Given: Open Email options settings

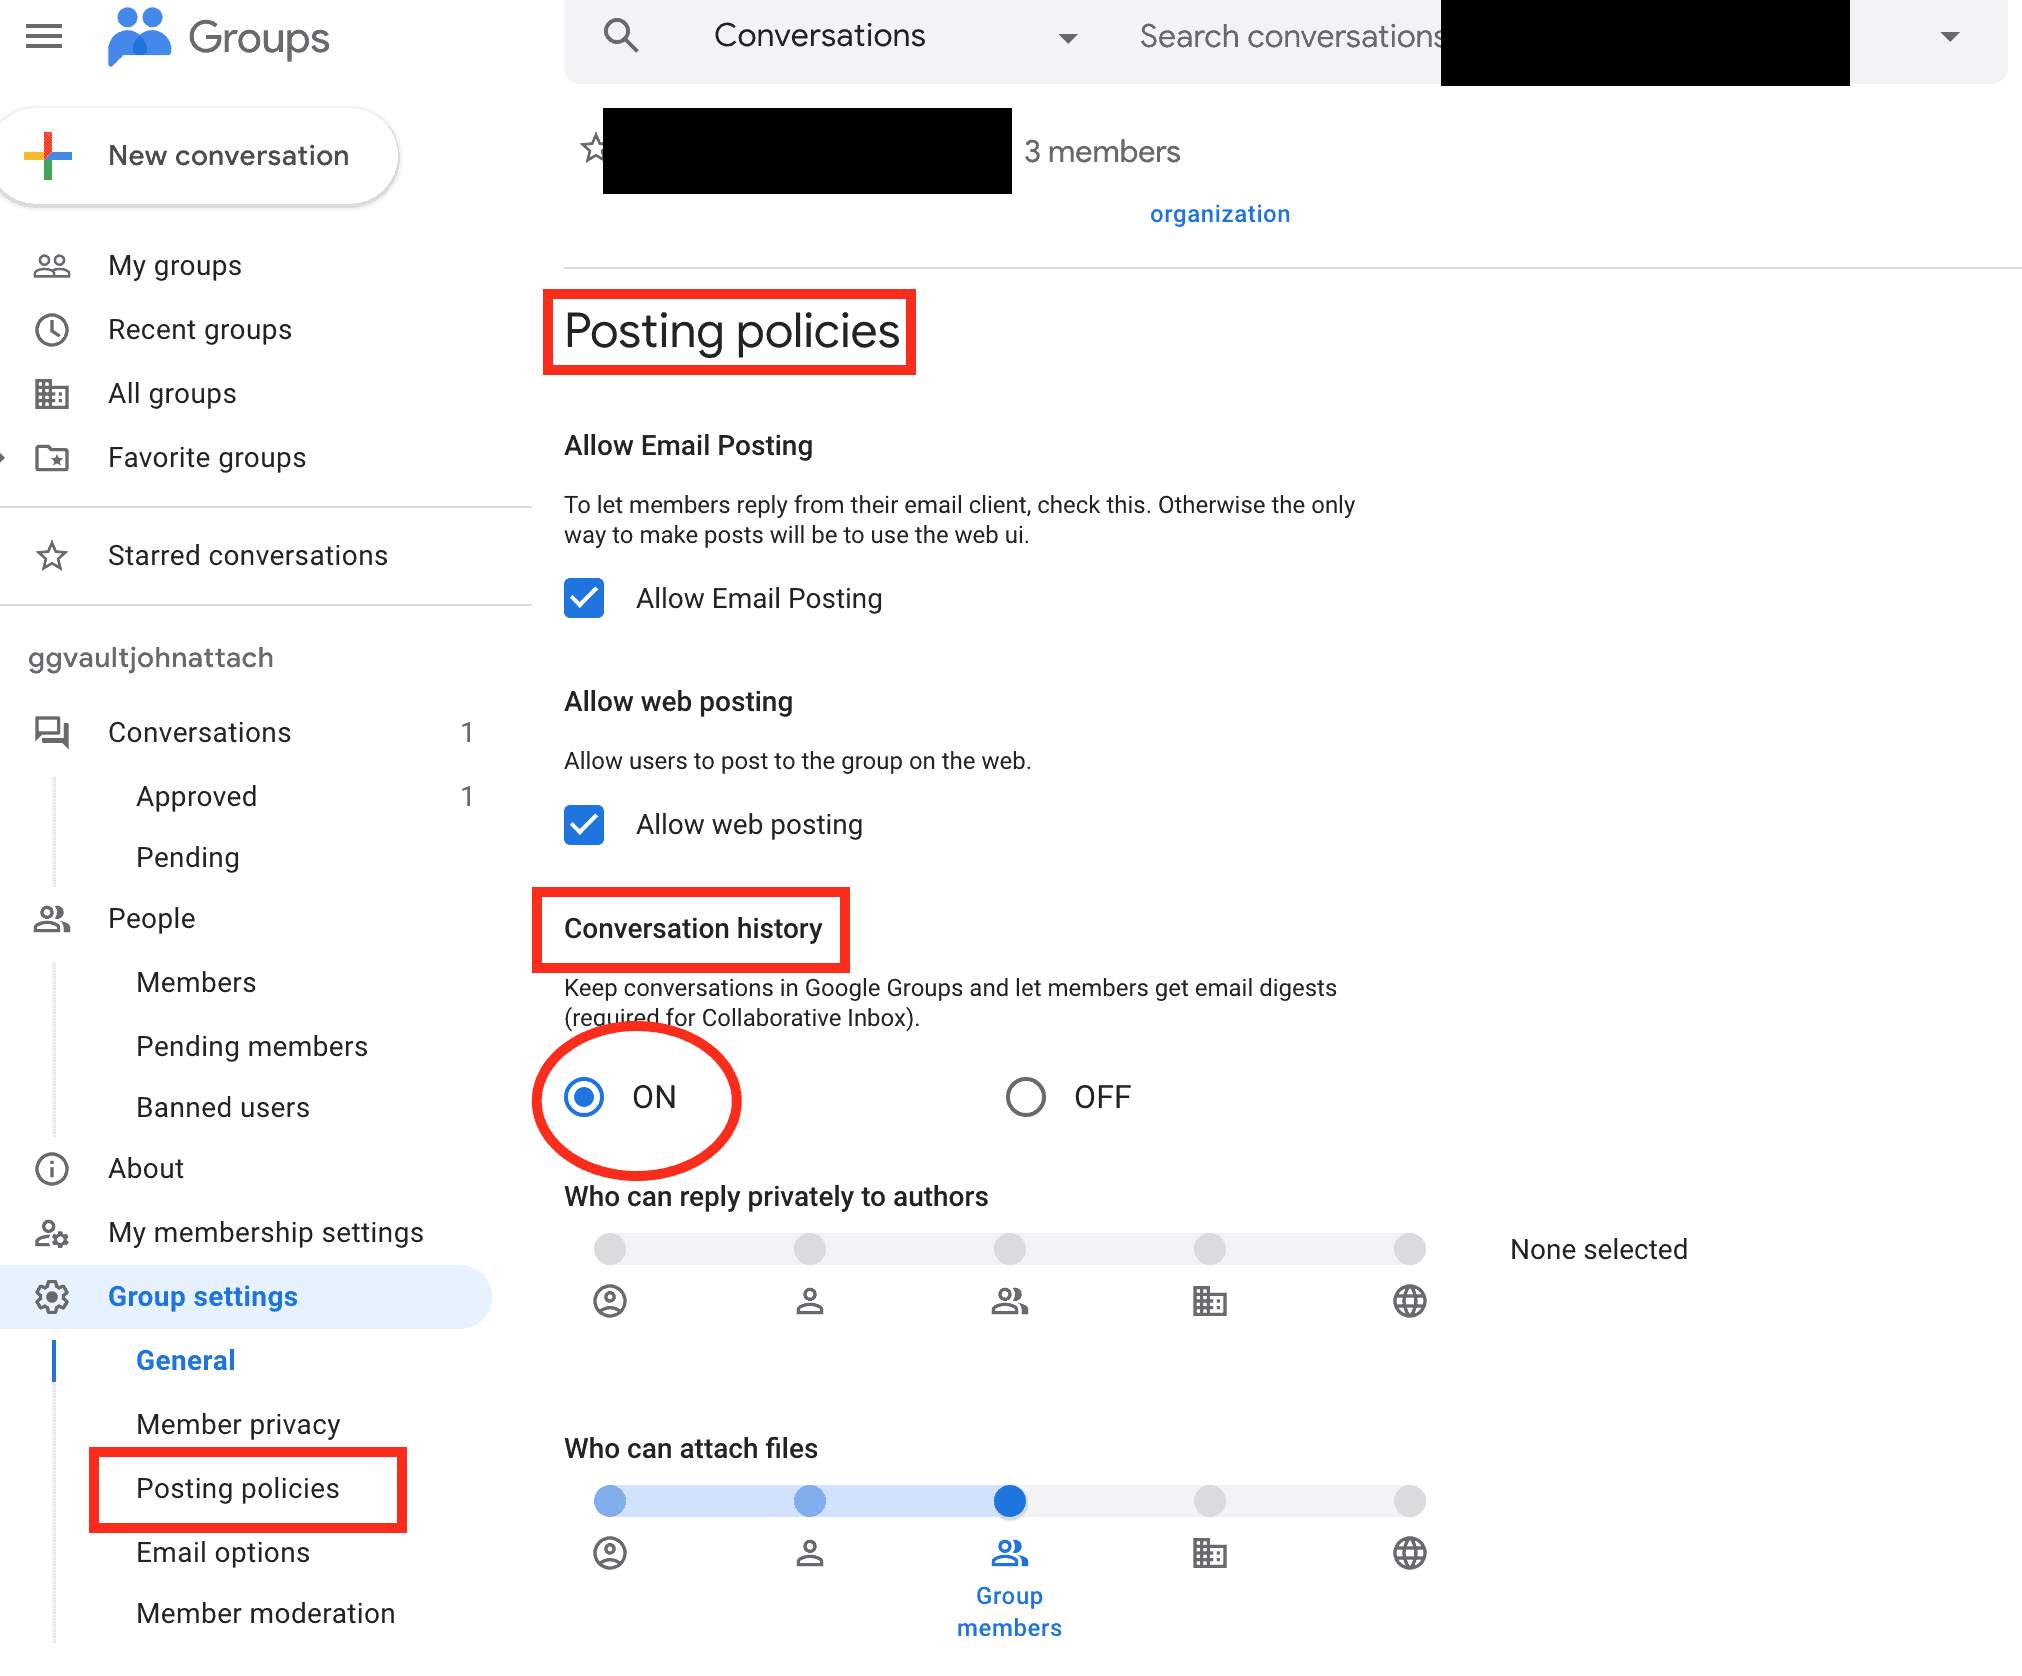Looking at the screenshot, I should click(223, 1553).
